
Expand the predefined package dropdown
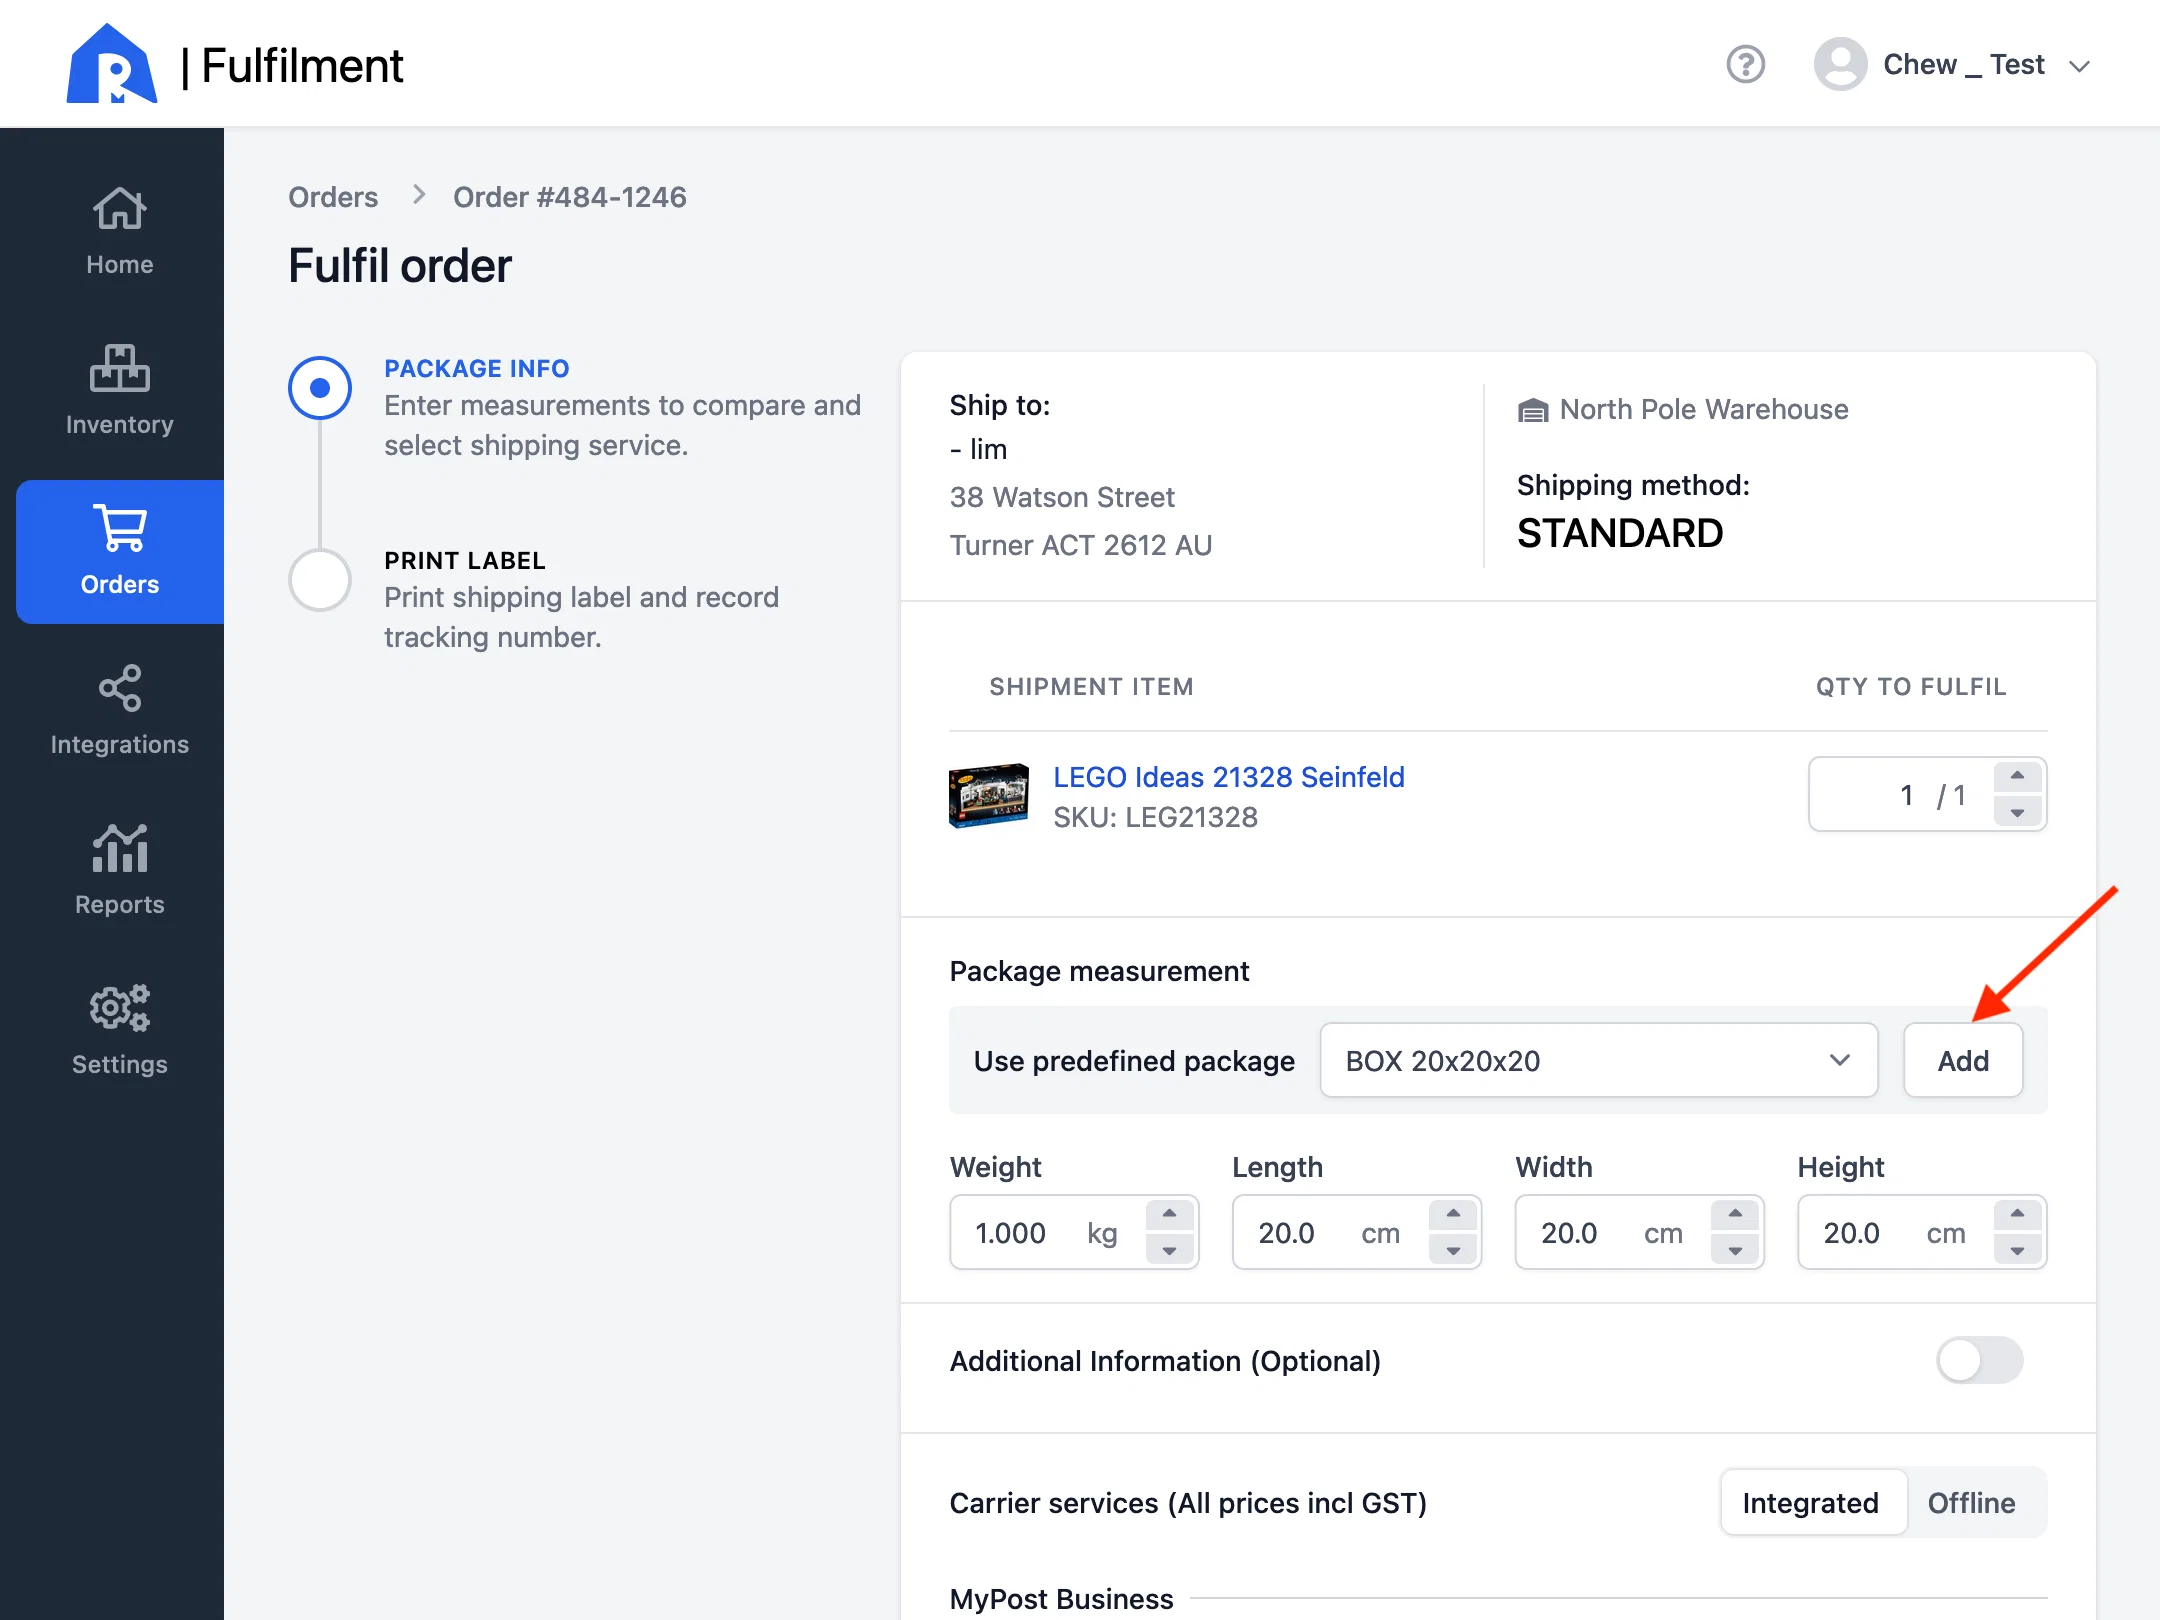1598,1060
